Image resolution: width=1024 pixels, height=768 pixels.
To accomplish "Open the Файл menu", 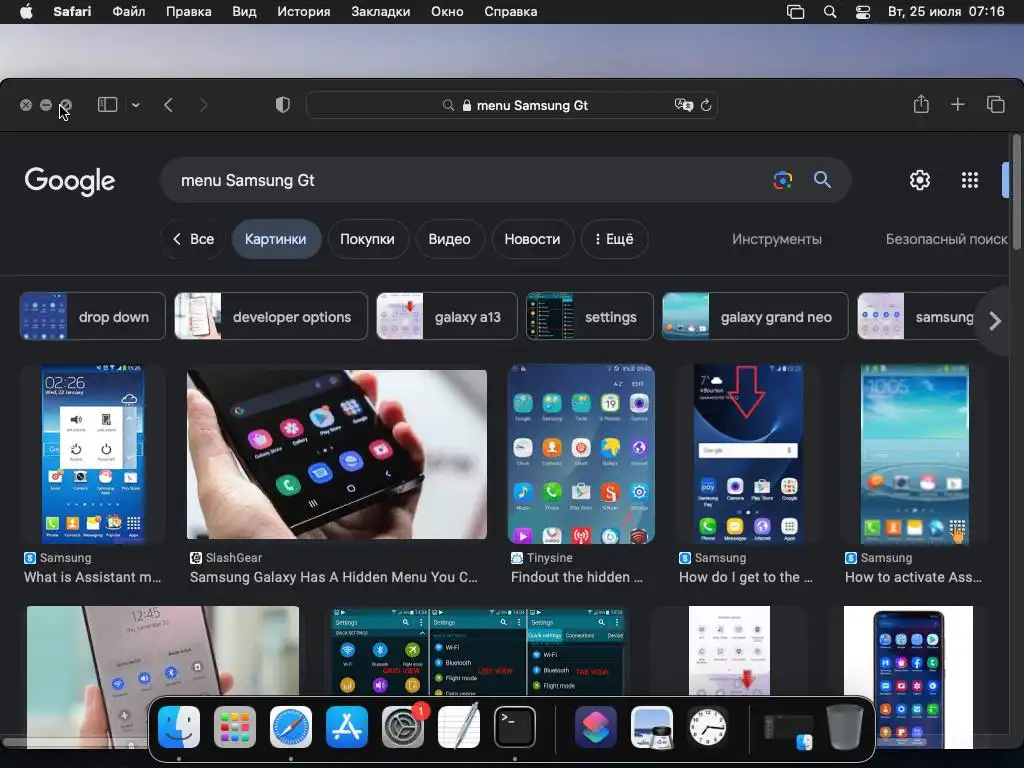I will 129,12.
